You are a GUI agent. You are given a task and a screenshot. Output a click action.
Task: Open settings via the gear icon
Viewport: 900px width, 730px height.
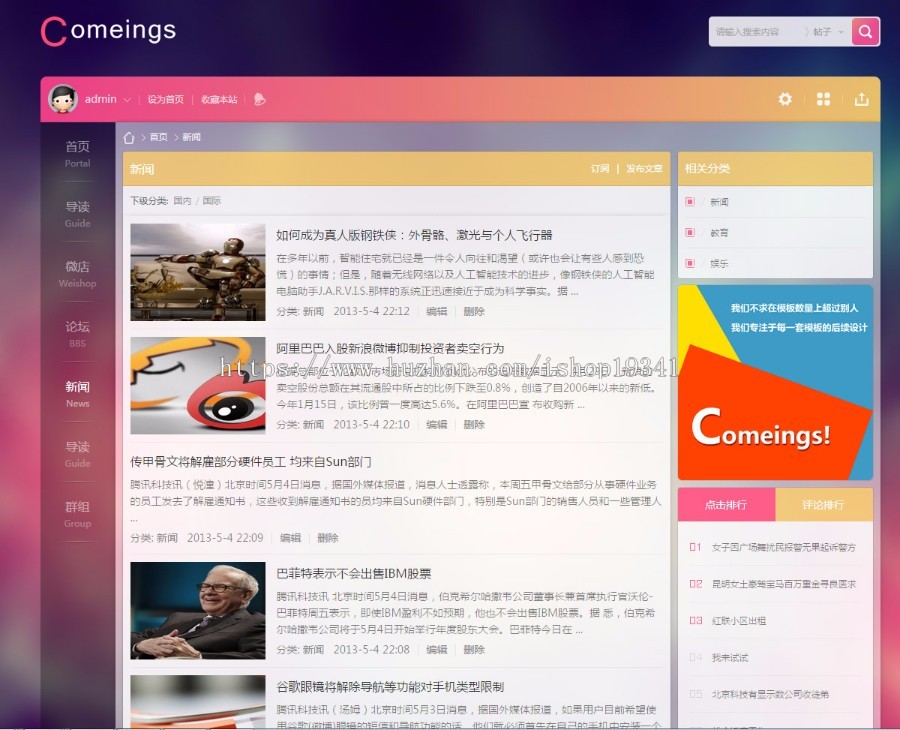tap(785, 99)
